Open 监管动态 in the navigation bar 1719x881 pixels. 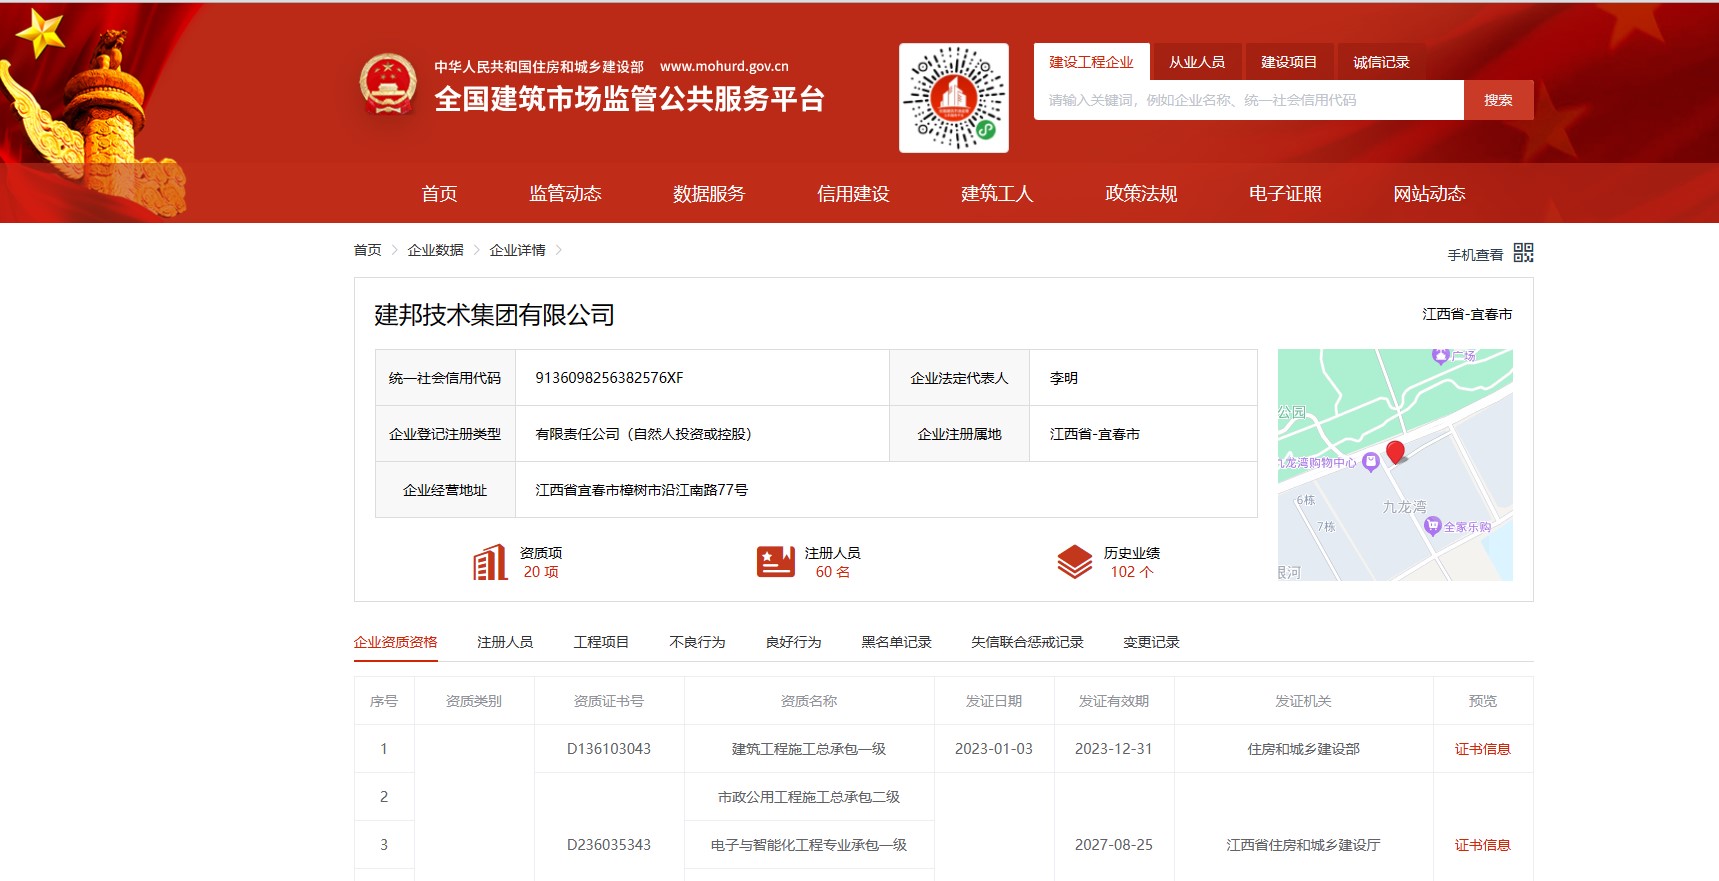565,194
